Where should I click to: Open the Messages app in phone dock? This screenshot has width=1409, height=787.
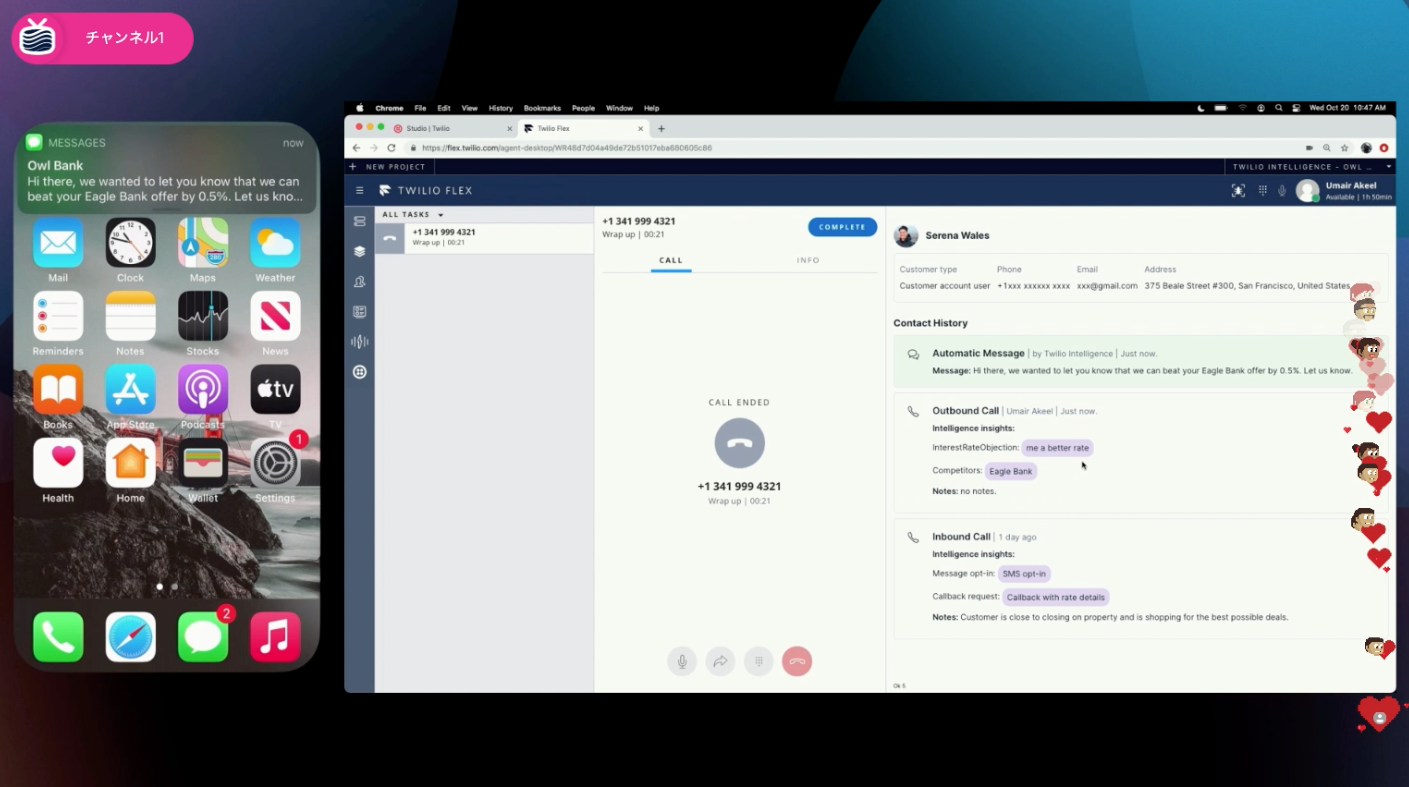[203, 637]
